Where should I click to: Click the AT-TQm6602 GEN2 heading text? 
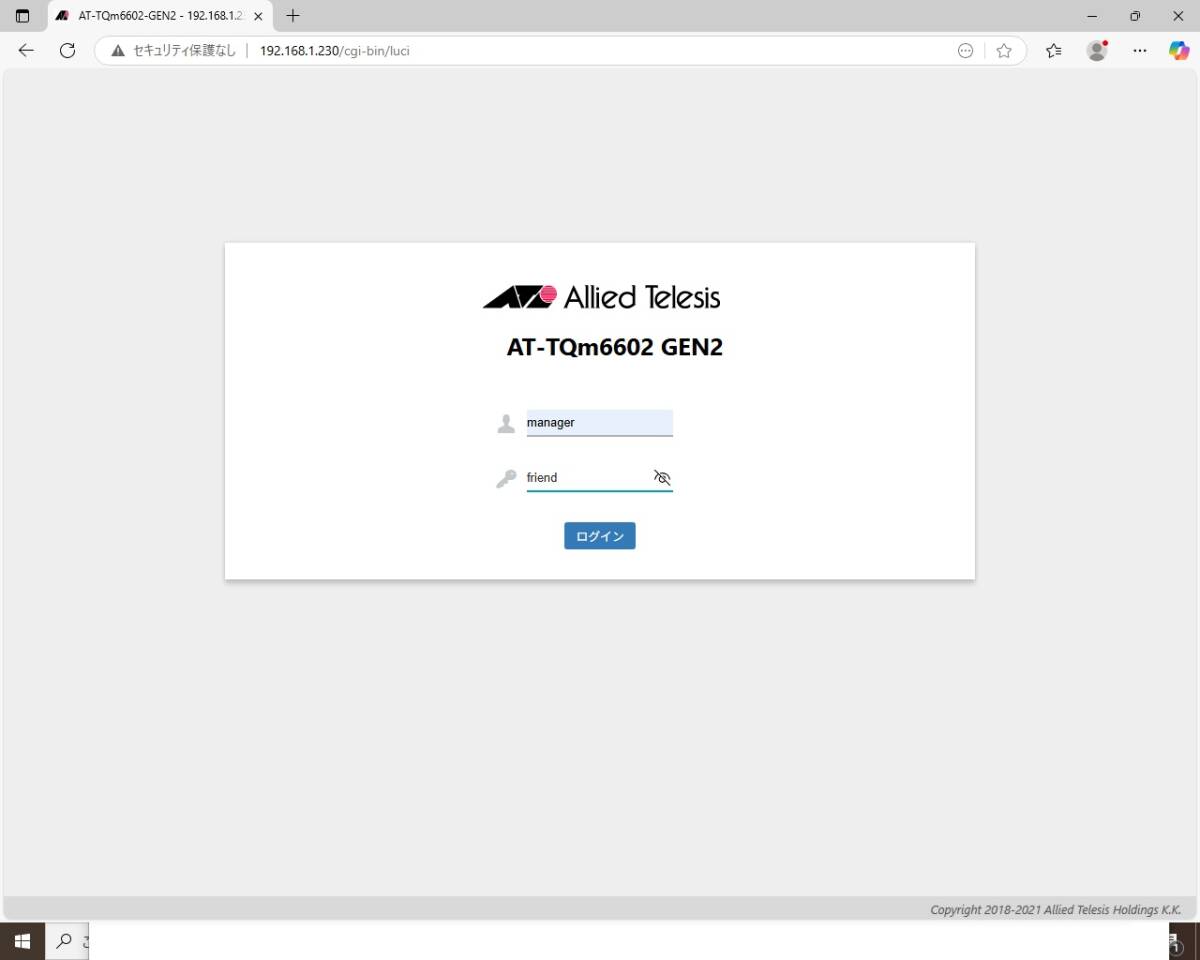(614, 348)
